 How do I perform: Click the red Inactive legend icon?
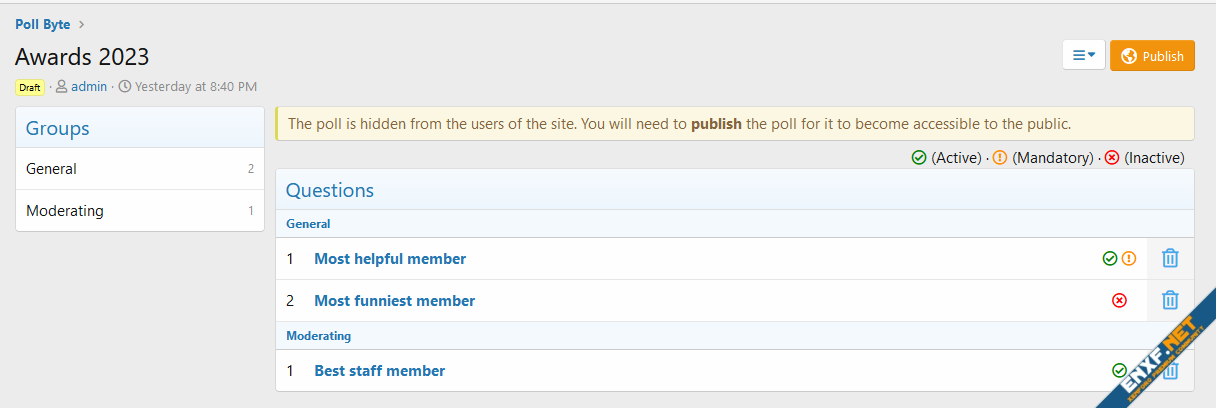click(x=1112, y=158)
